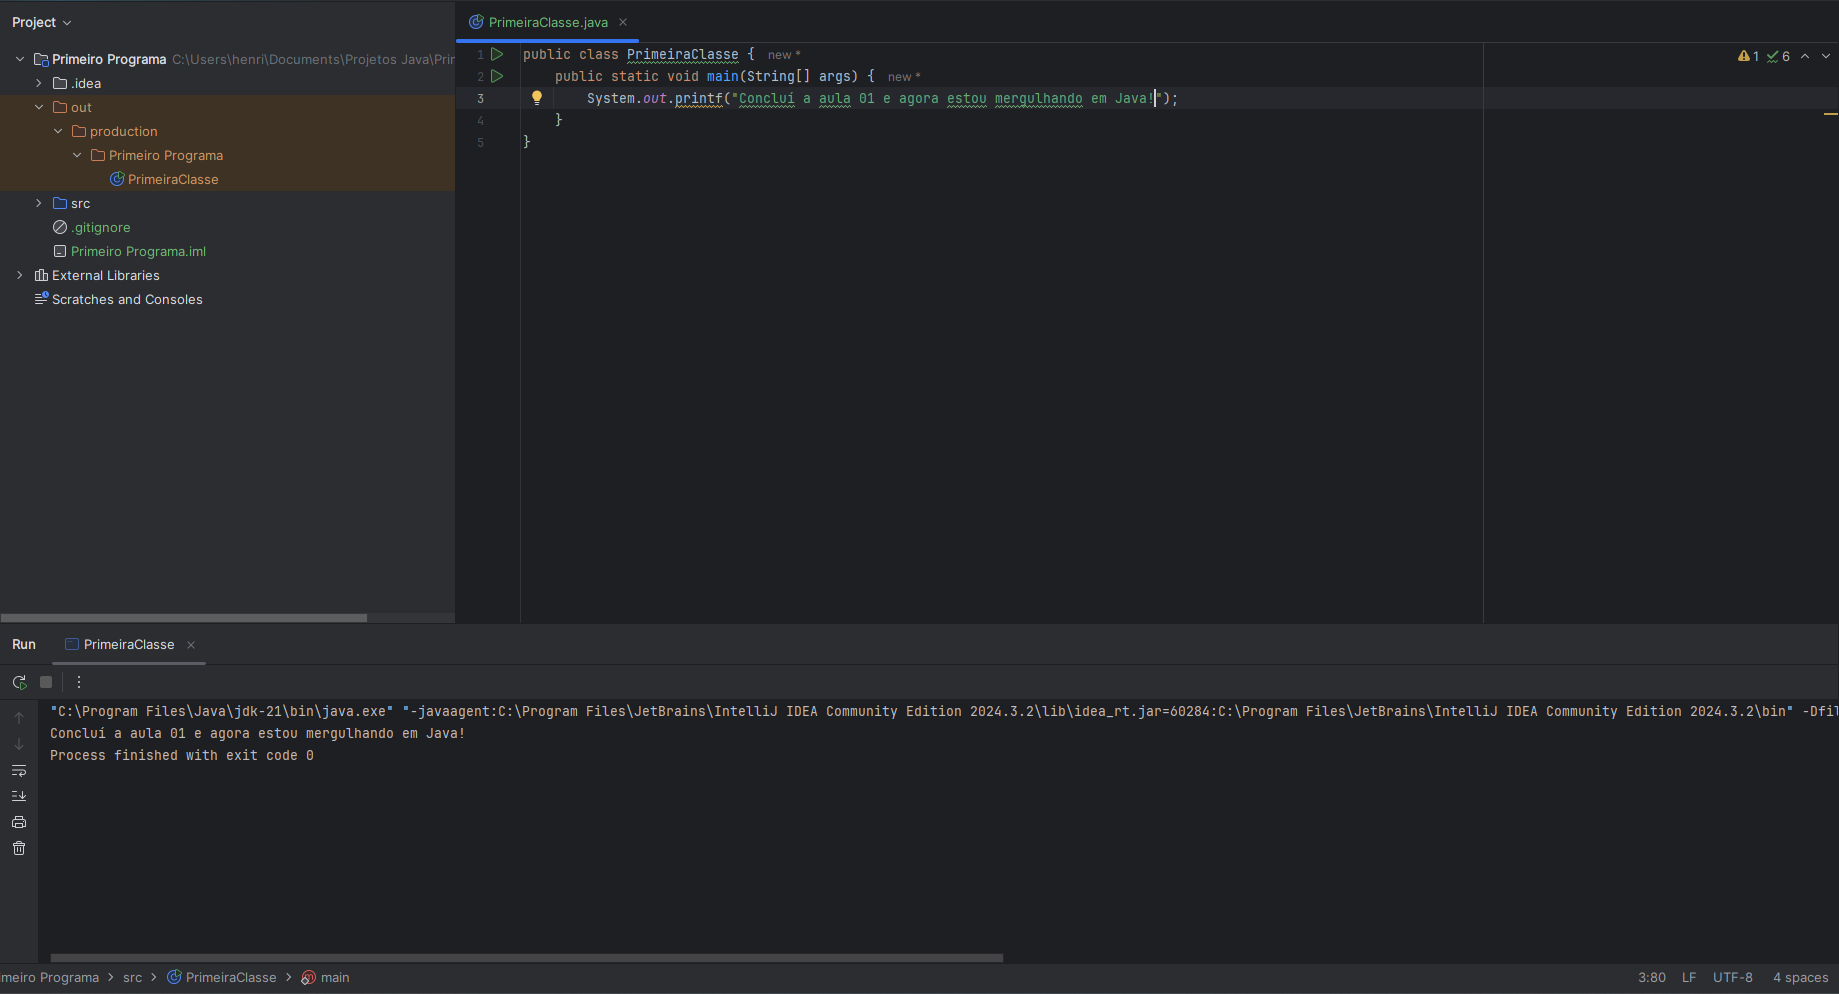Image resolution: width=1839 pixels, height=994 pixels.
Task: Click the Down the Stack Trace arrow
Action: pos(19,744)
